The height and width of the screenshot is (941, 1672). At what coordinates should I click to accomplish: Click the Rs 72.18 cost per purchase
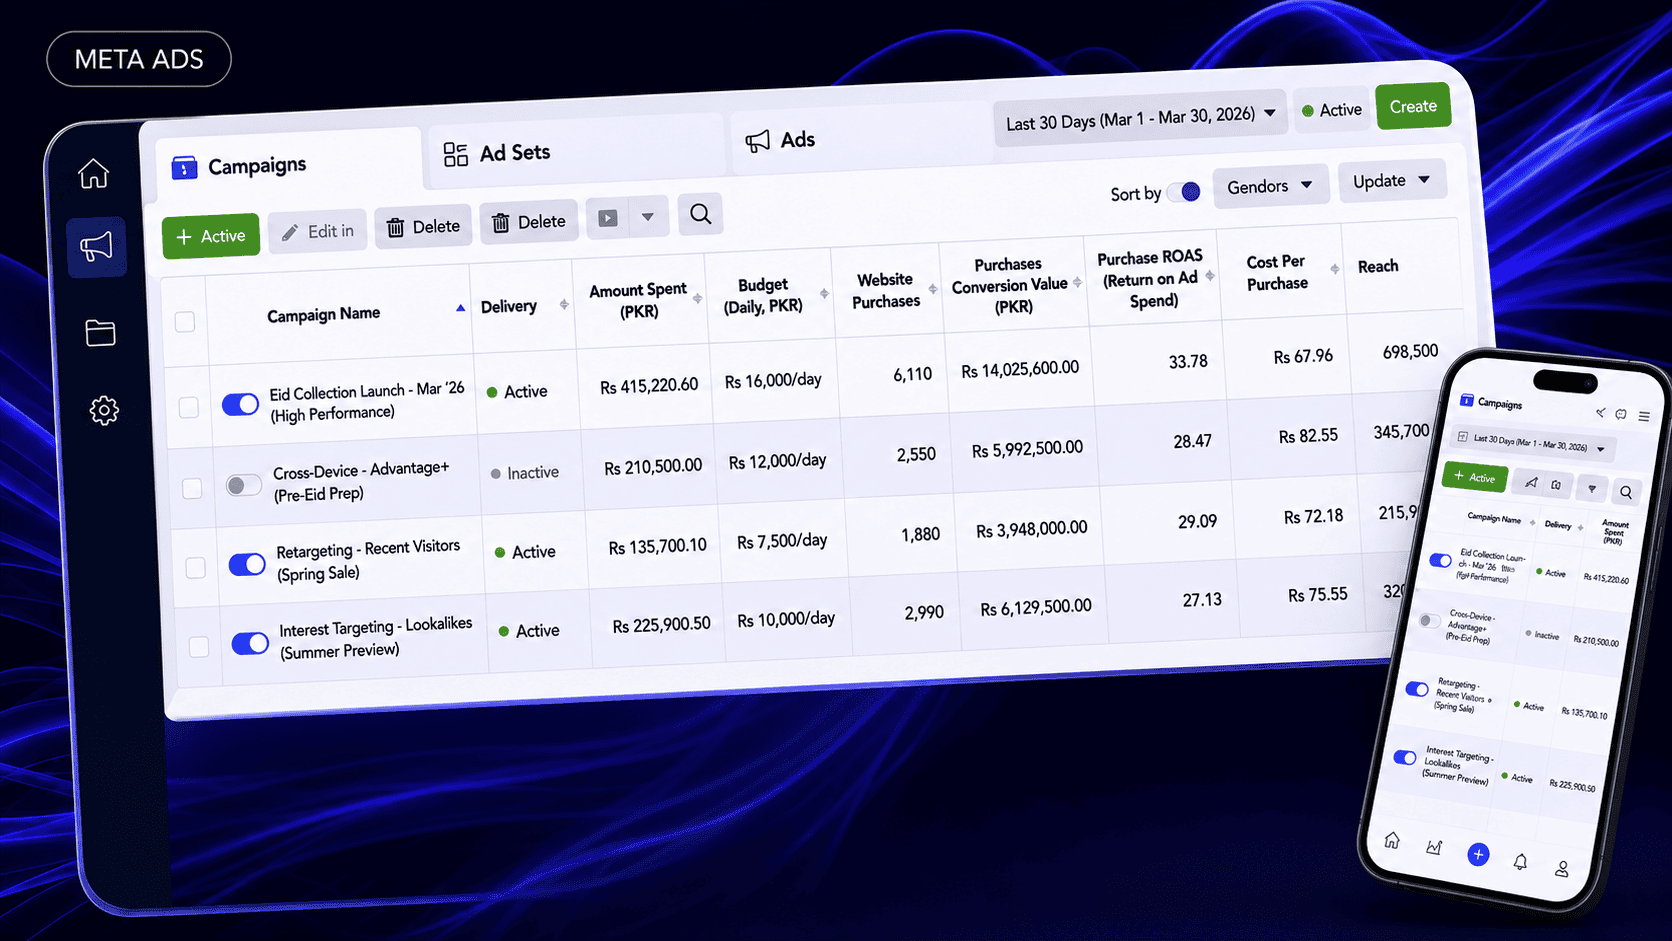(x=1313, y=517)
